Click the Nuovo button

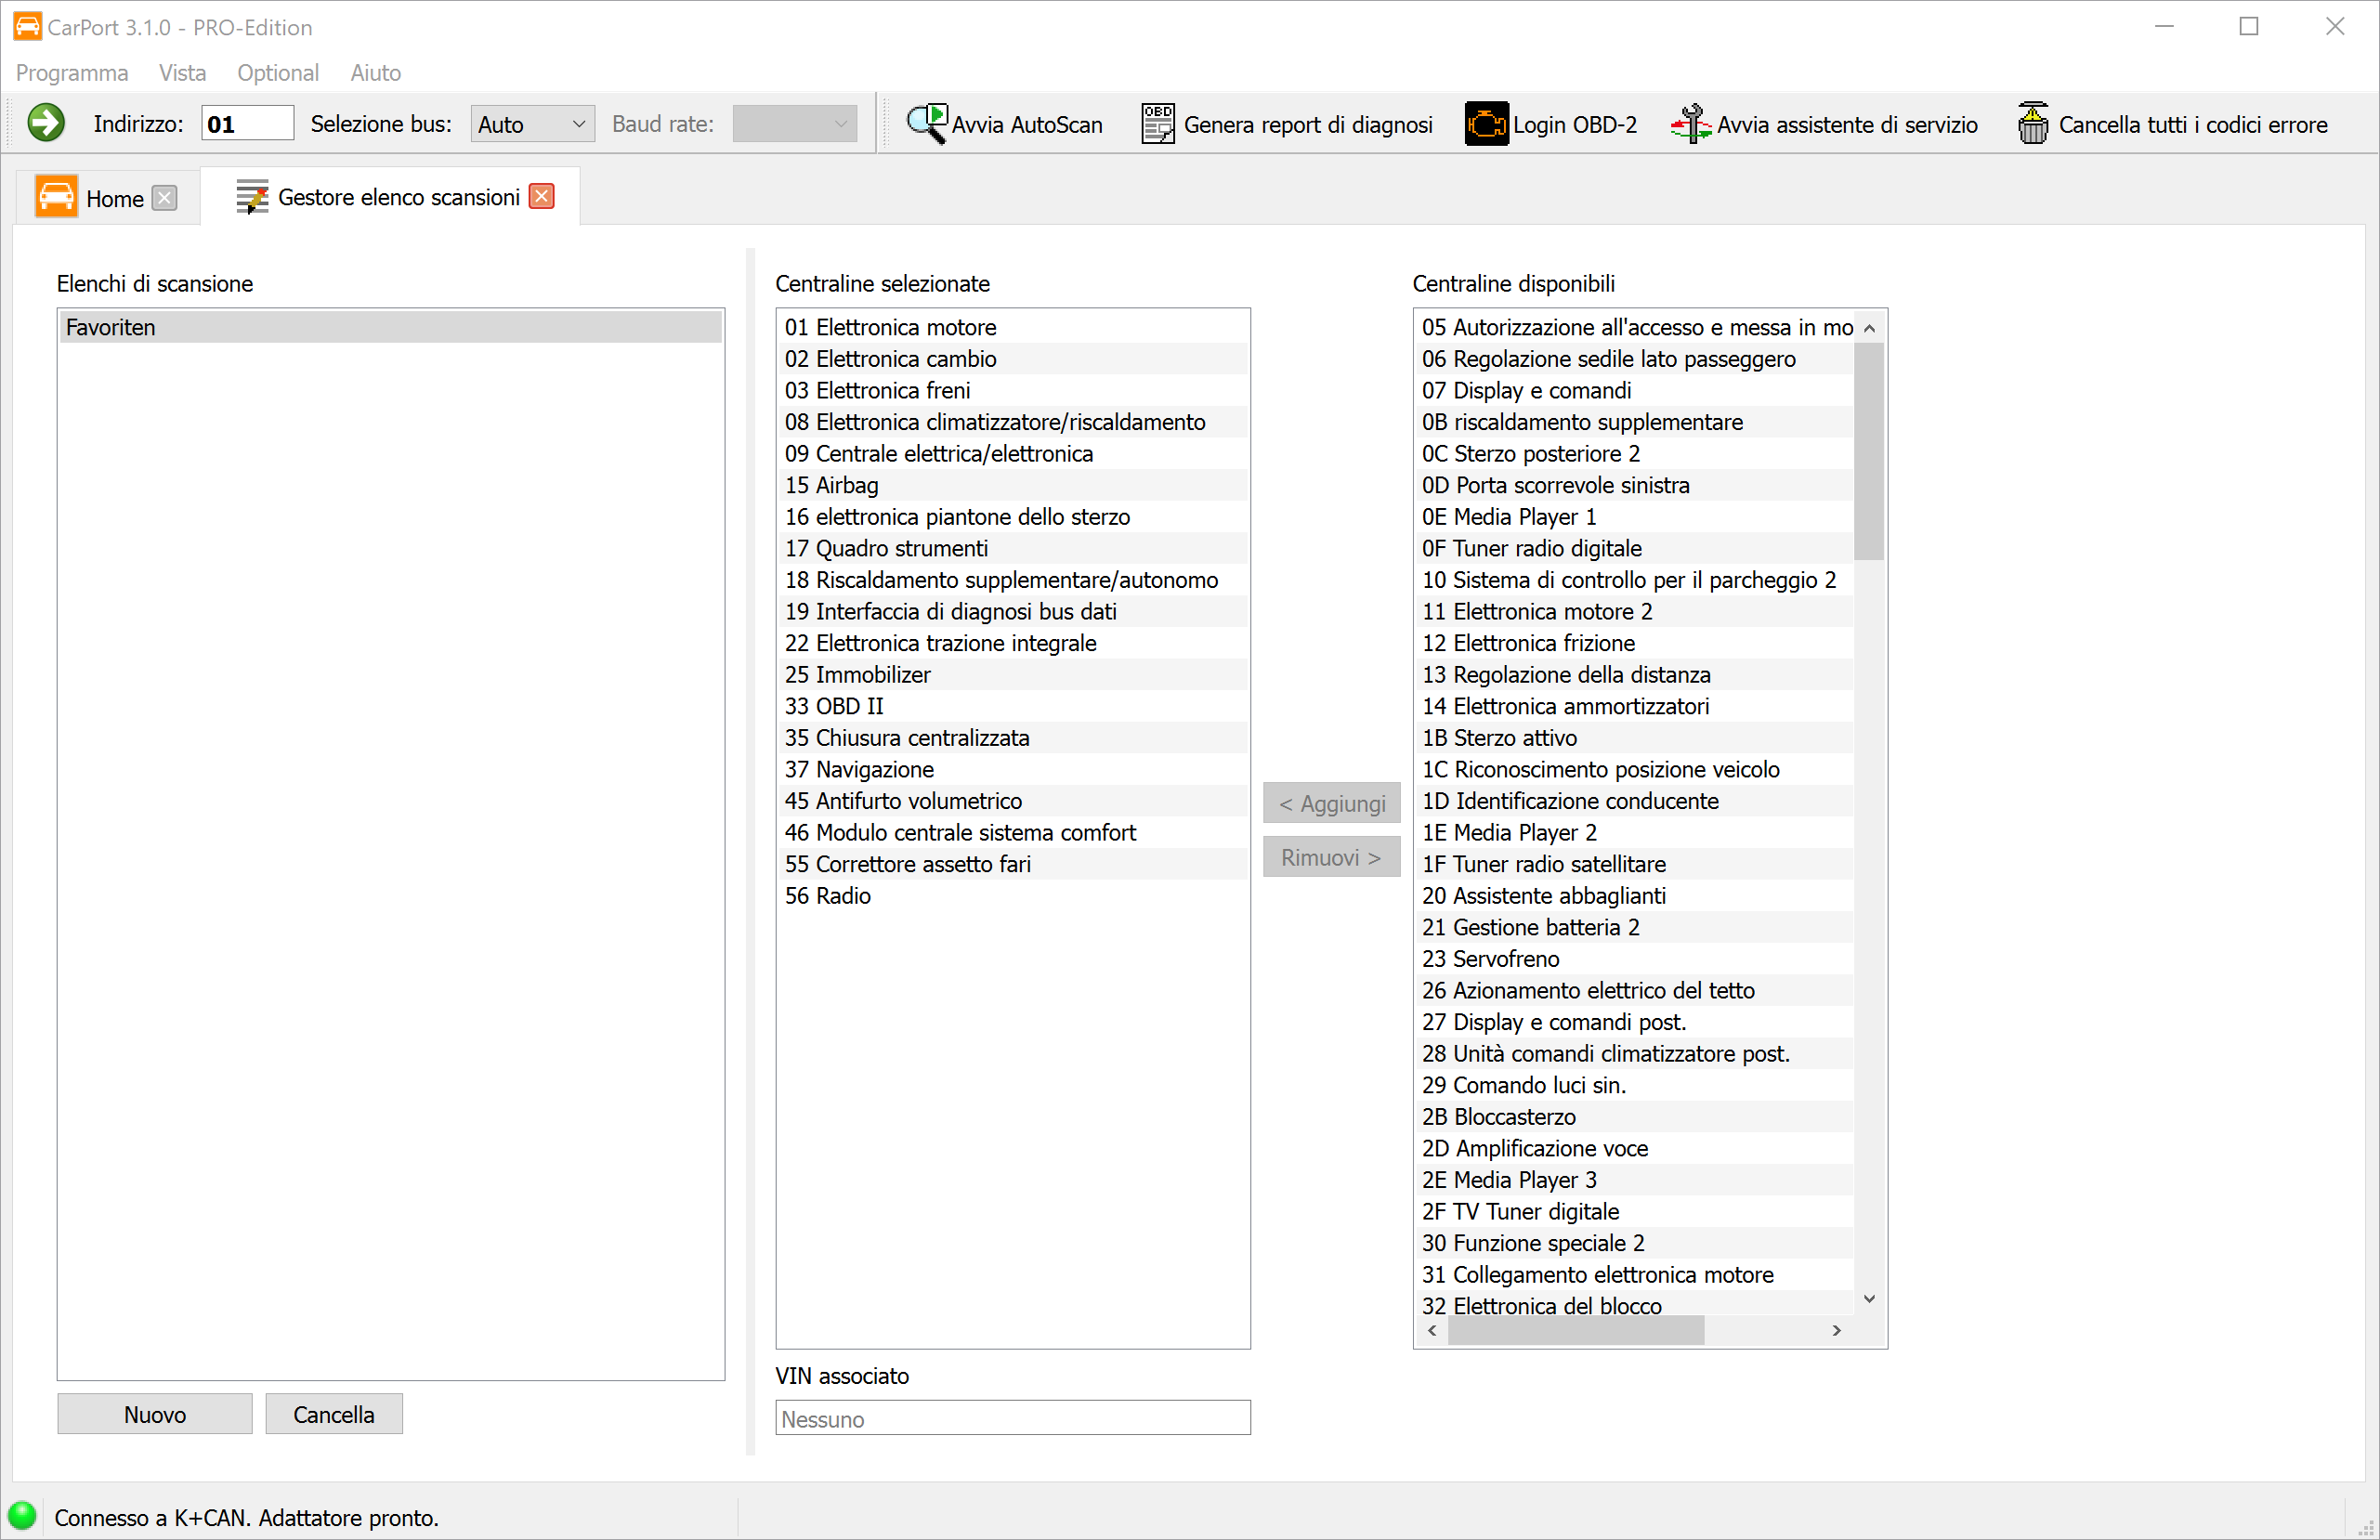click(x=154, y=1413)
